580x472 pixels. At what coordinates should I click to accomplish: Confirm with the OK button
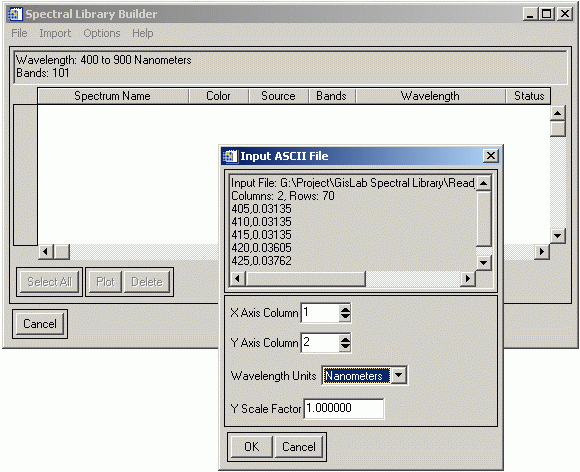click(252, 446)
